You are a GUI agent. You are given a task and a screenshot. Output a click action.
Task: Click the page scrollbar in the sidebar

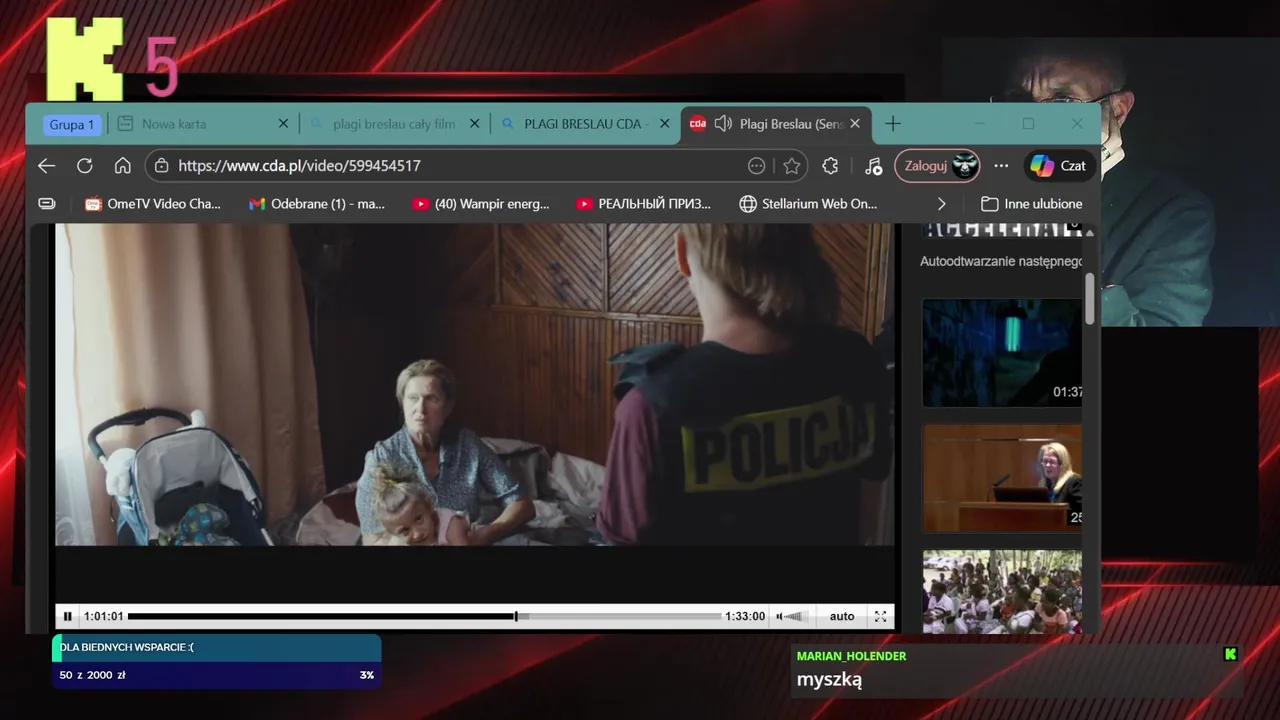click(x=1090, y=298)
